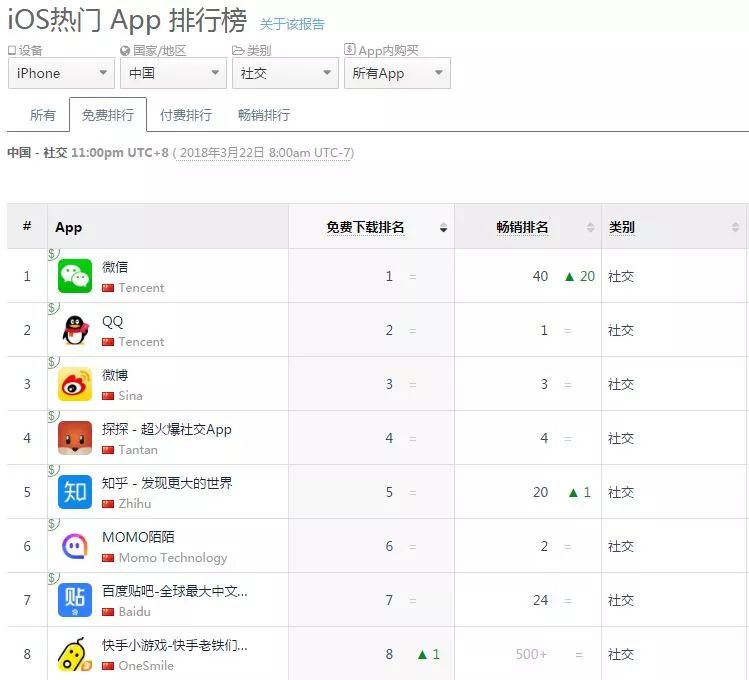Click the 500+ 畅销排名 value
The height and width of the screenshot is (680, 749).
531,654
